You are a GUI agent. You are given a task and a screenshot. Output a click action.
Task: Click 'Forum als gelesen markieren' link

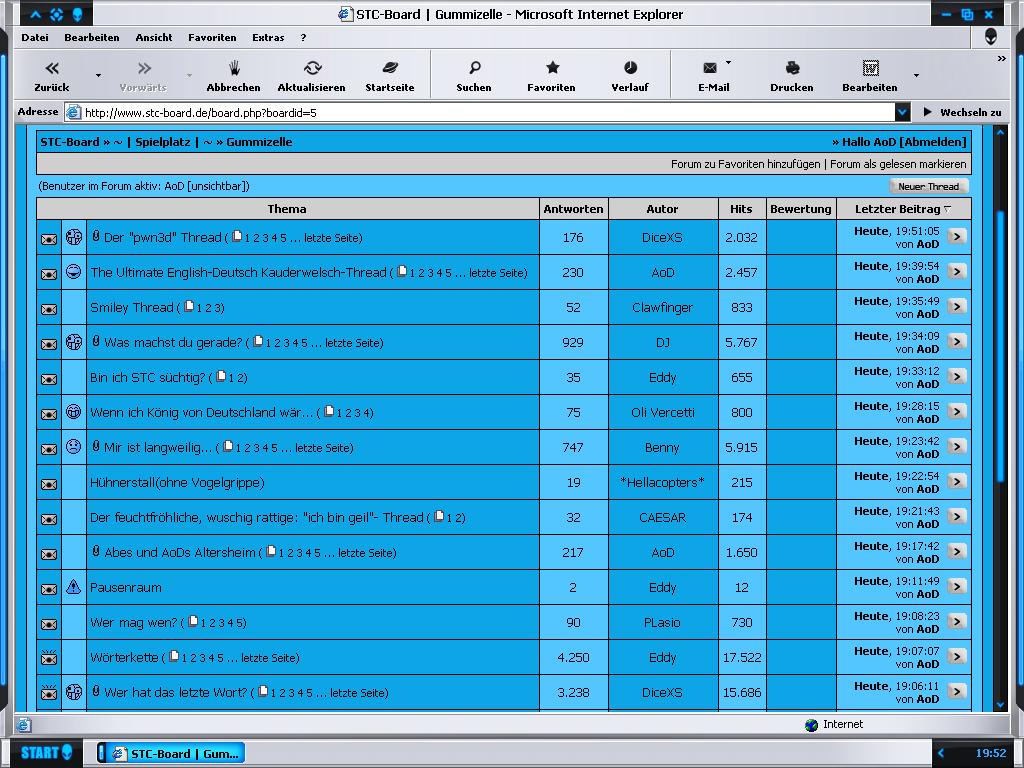click(x=898, y=164)
